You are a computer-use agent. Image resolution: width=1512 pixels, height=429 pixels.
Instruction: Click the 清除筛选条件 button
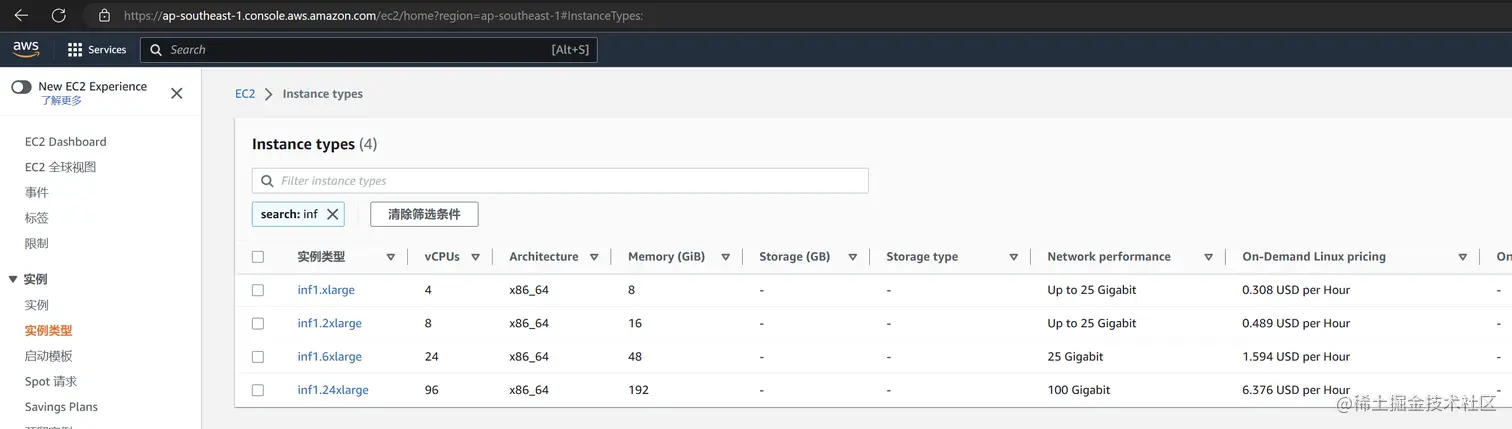424,214
